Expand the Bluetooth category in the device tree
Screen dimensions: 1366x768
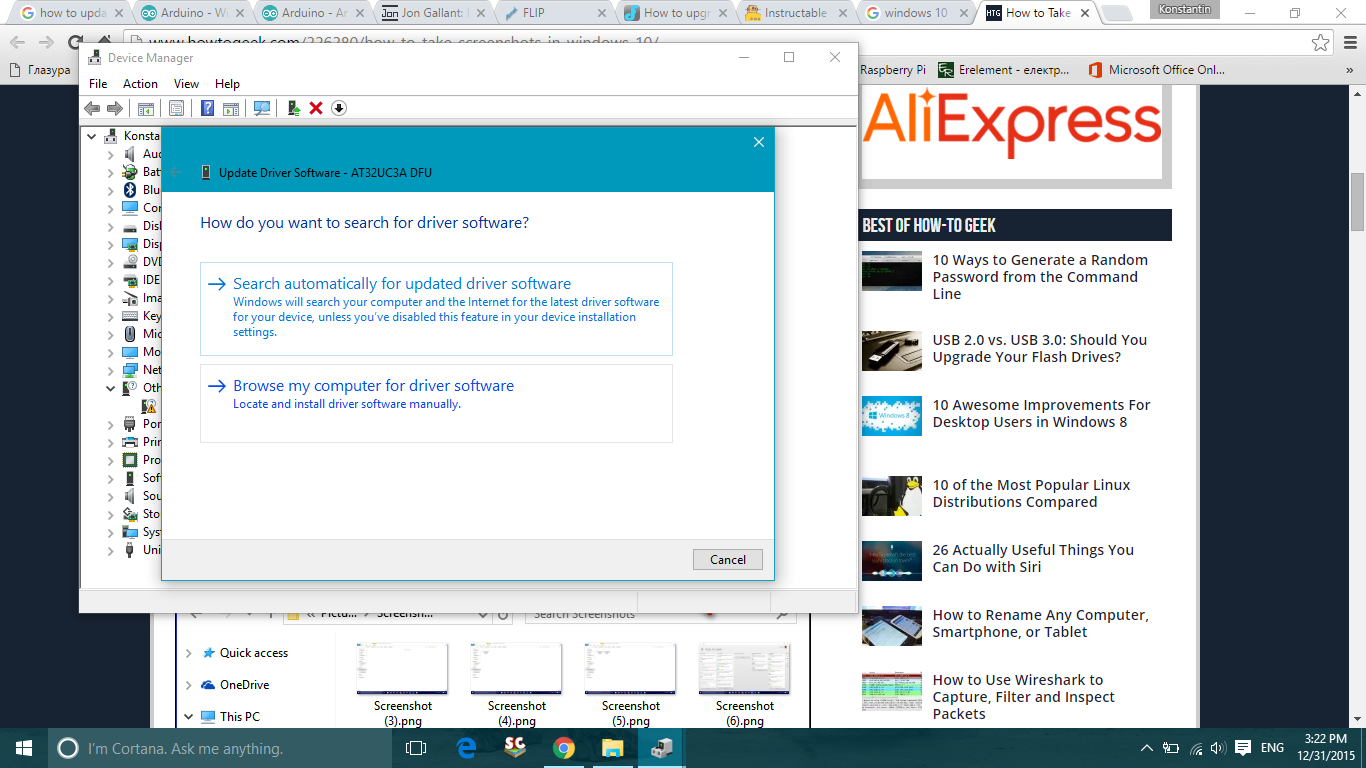click(x=112, y=189)
